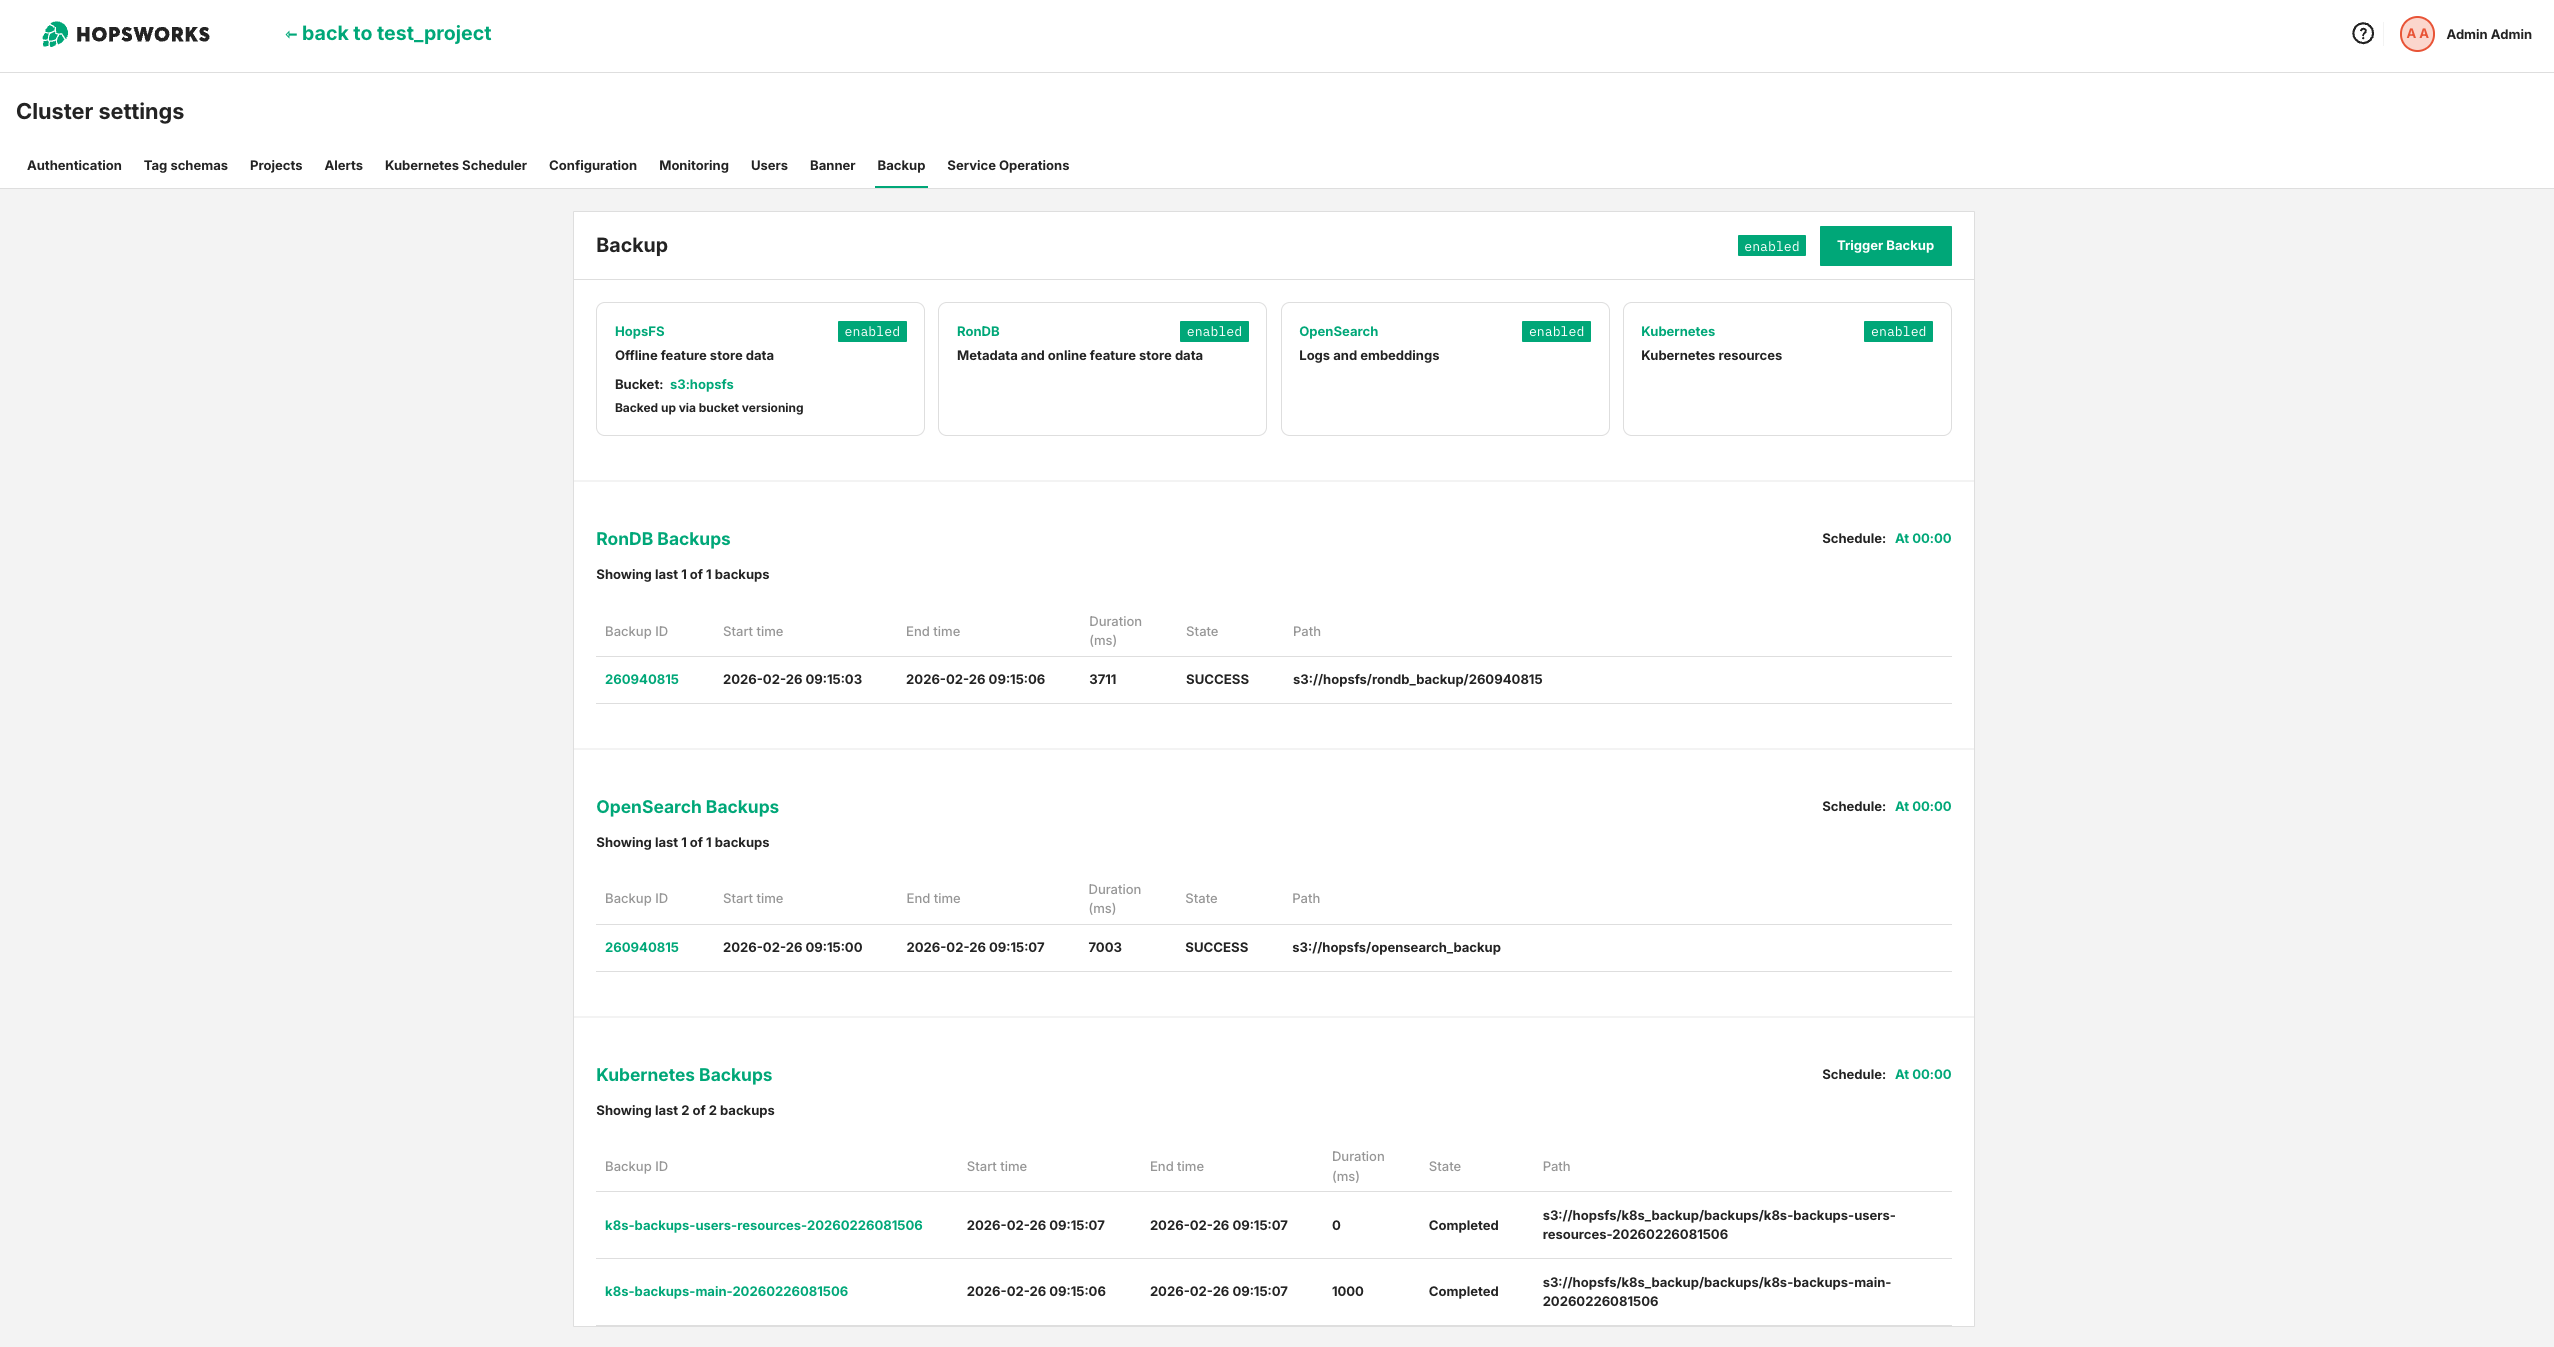Image resolution: width=2554 pixels, height=1347 pixels.
Task: Click the RonDB duration value 3711
Action: point(1103,680)
